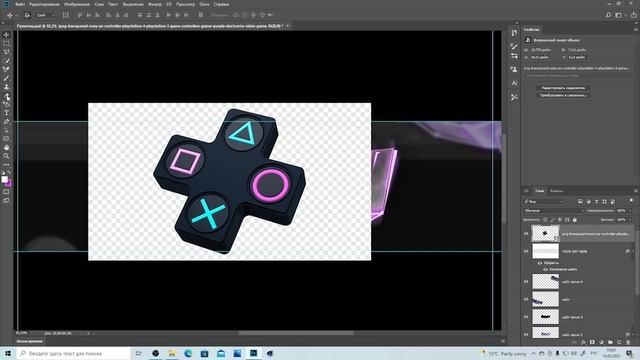The width and height of the screenshot is (640, 360).
Task: Hide the "шейп копия 3" layer
Action: coord(526,317)
